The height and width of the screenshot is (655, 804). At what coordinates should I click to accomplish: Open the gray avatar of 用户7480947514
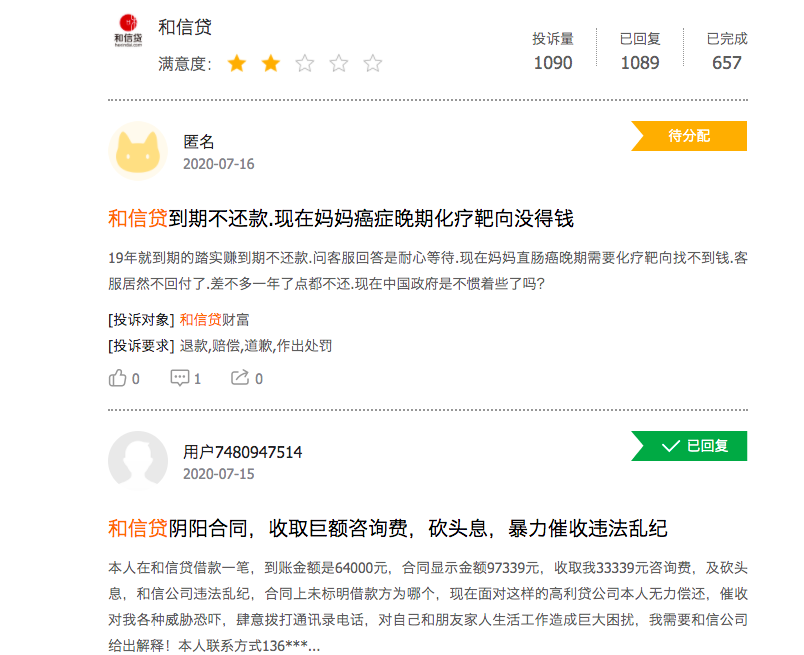coord(137,461)
